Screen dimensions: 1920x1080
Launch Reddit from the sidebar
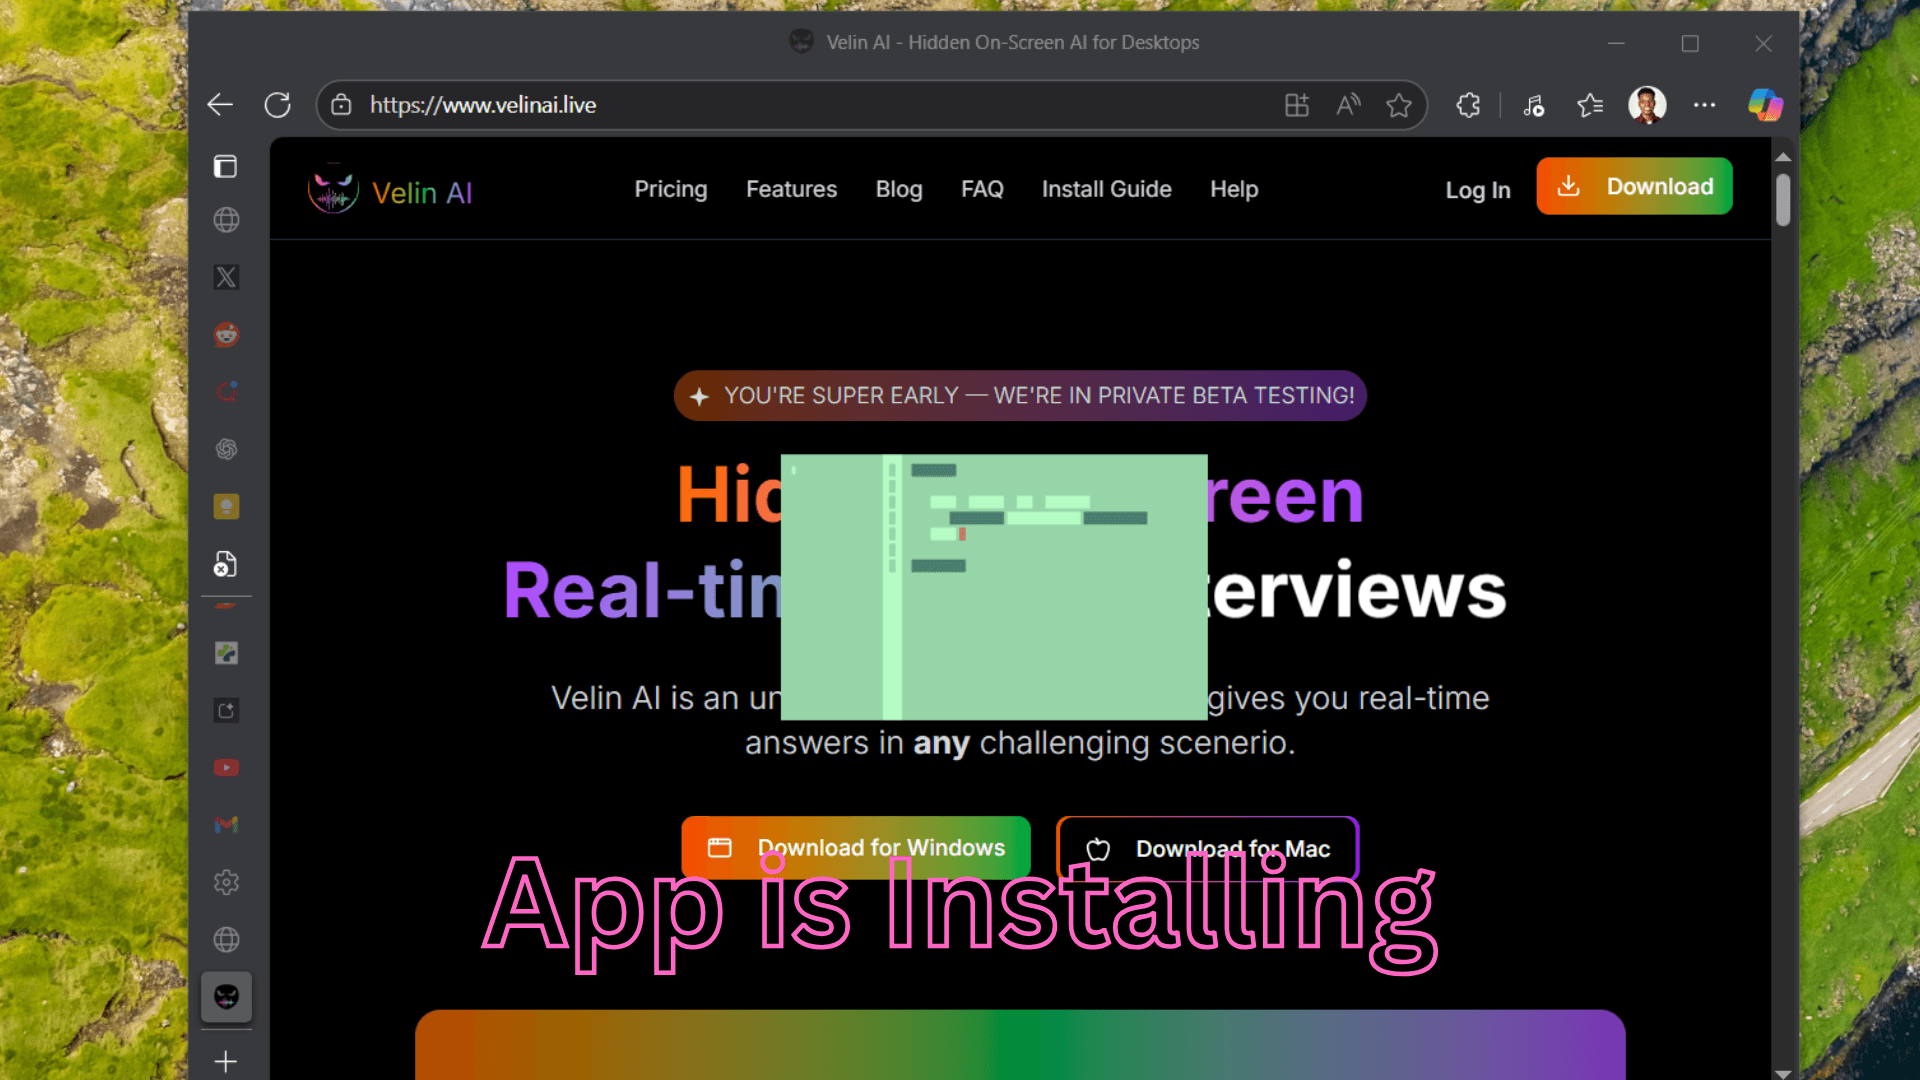pos(226,335)
